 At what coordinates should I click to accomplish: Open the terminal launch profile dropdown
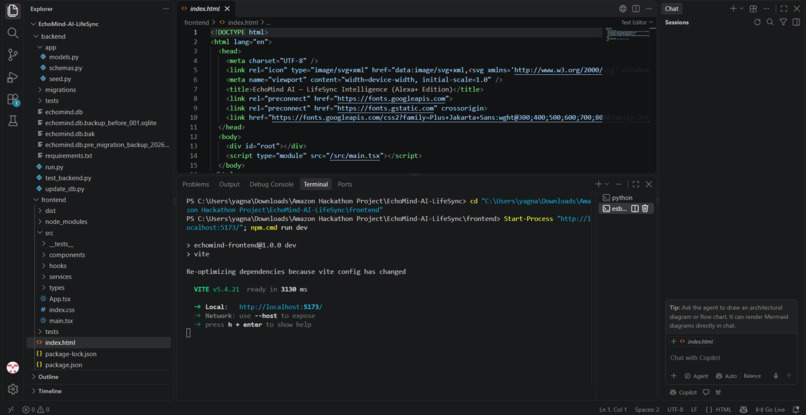(x=607, y=184)
